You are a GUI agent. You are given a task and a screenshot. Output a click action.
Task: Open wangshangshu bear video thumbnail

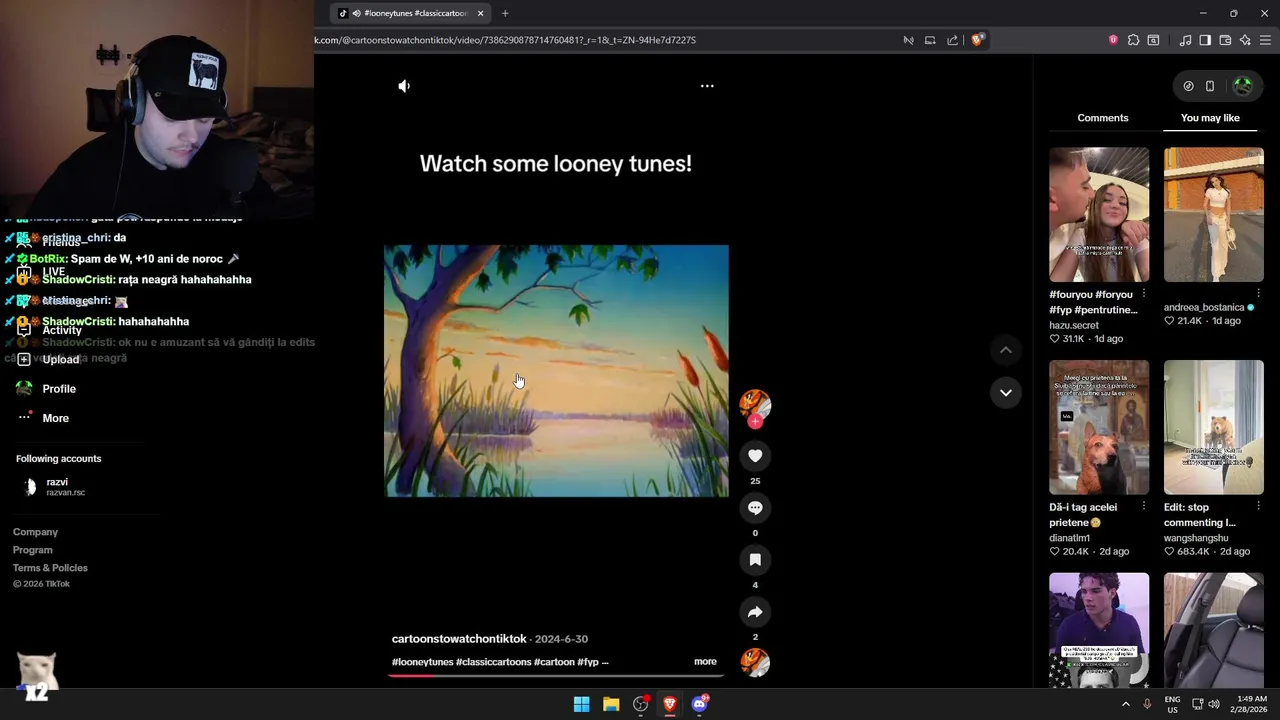click(1214, 427)
